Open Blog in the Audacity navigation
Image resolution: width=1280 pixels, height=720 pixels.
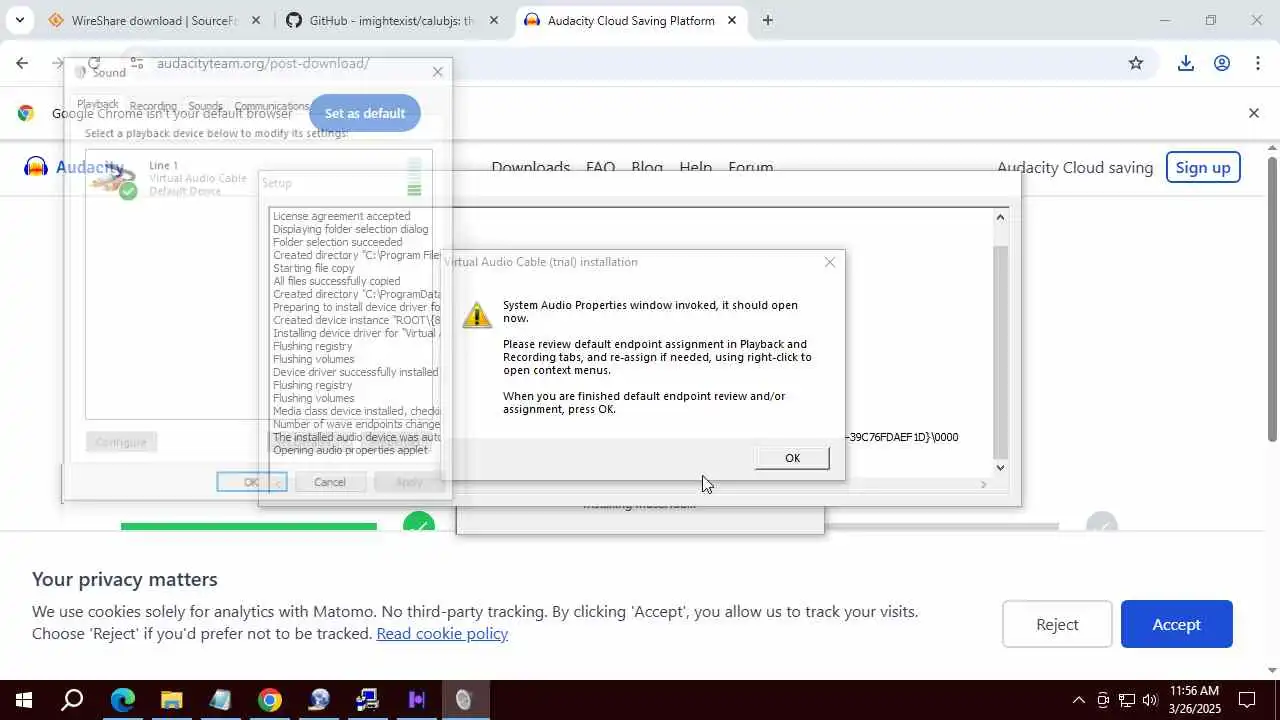[647, 168]
